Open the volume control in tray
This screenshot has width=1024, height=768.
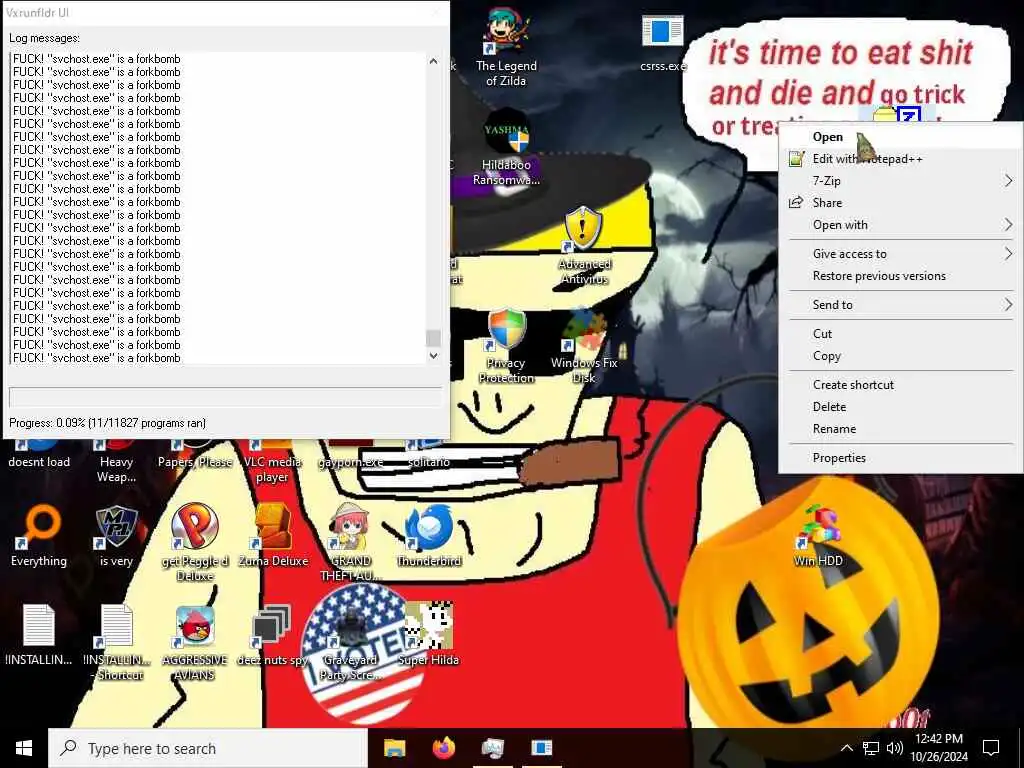(895, 748)
